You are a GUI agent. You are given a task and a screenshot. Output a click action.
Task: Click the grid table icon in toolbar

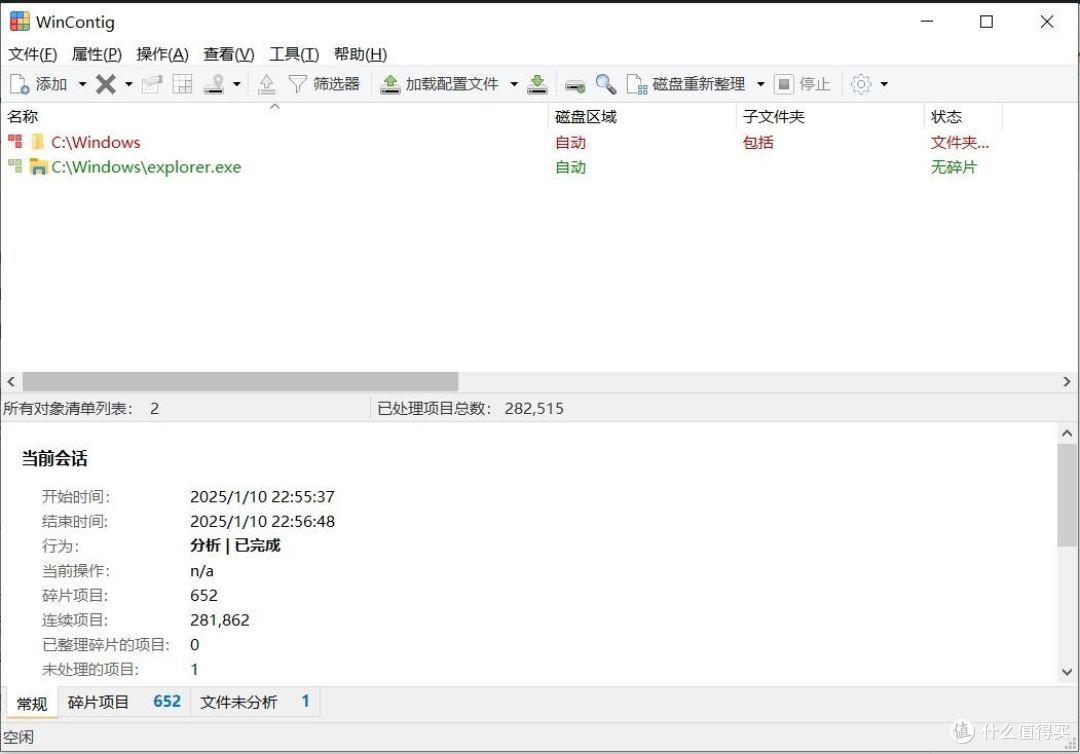[183, 84]
